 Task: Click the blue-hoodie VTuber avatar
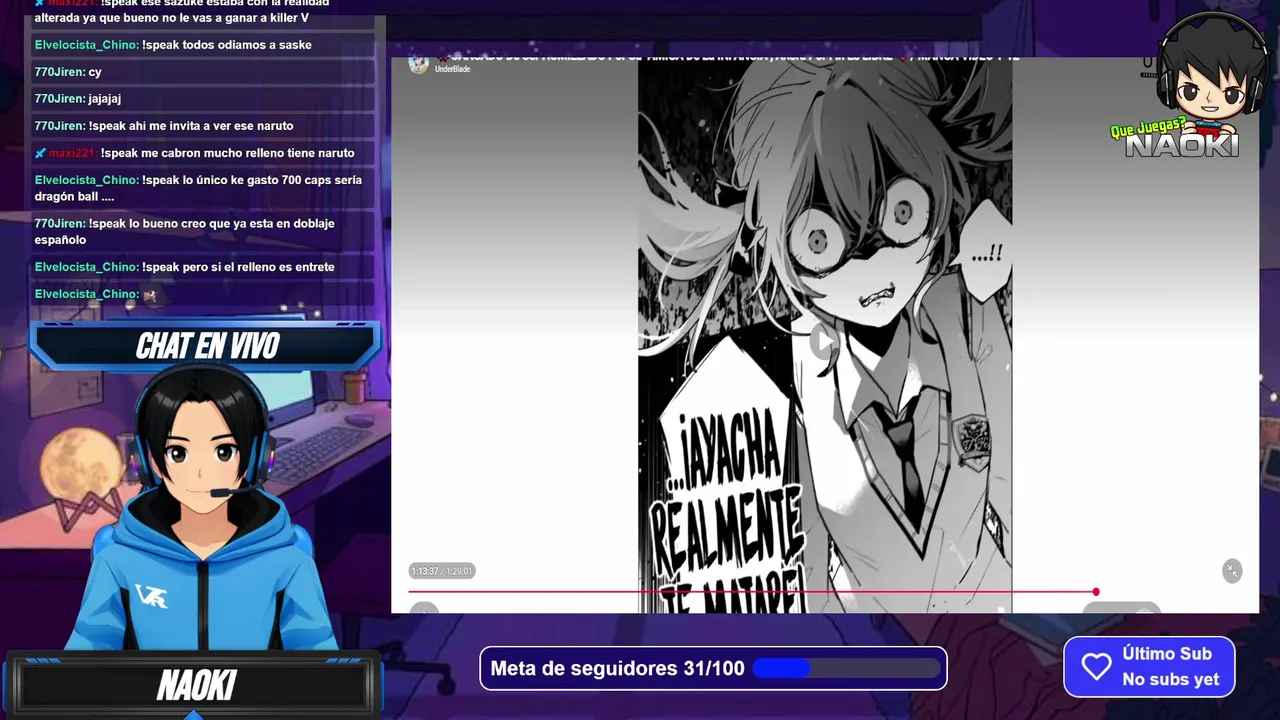point(205,510)
